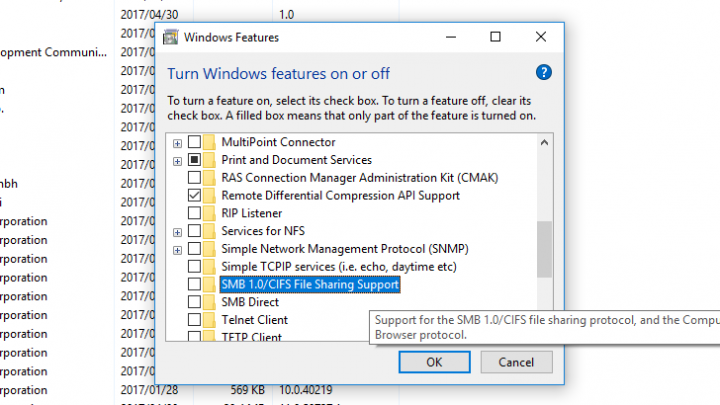Click the help question mark icon
This screenshot has width=720, height=405.
pyautogui.click(x=544, y=73)
